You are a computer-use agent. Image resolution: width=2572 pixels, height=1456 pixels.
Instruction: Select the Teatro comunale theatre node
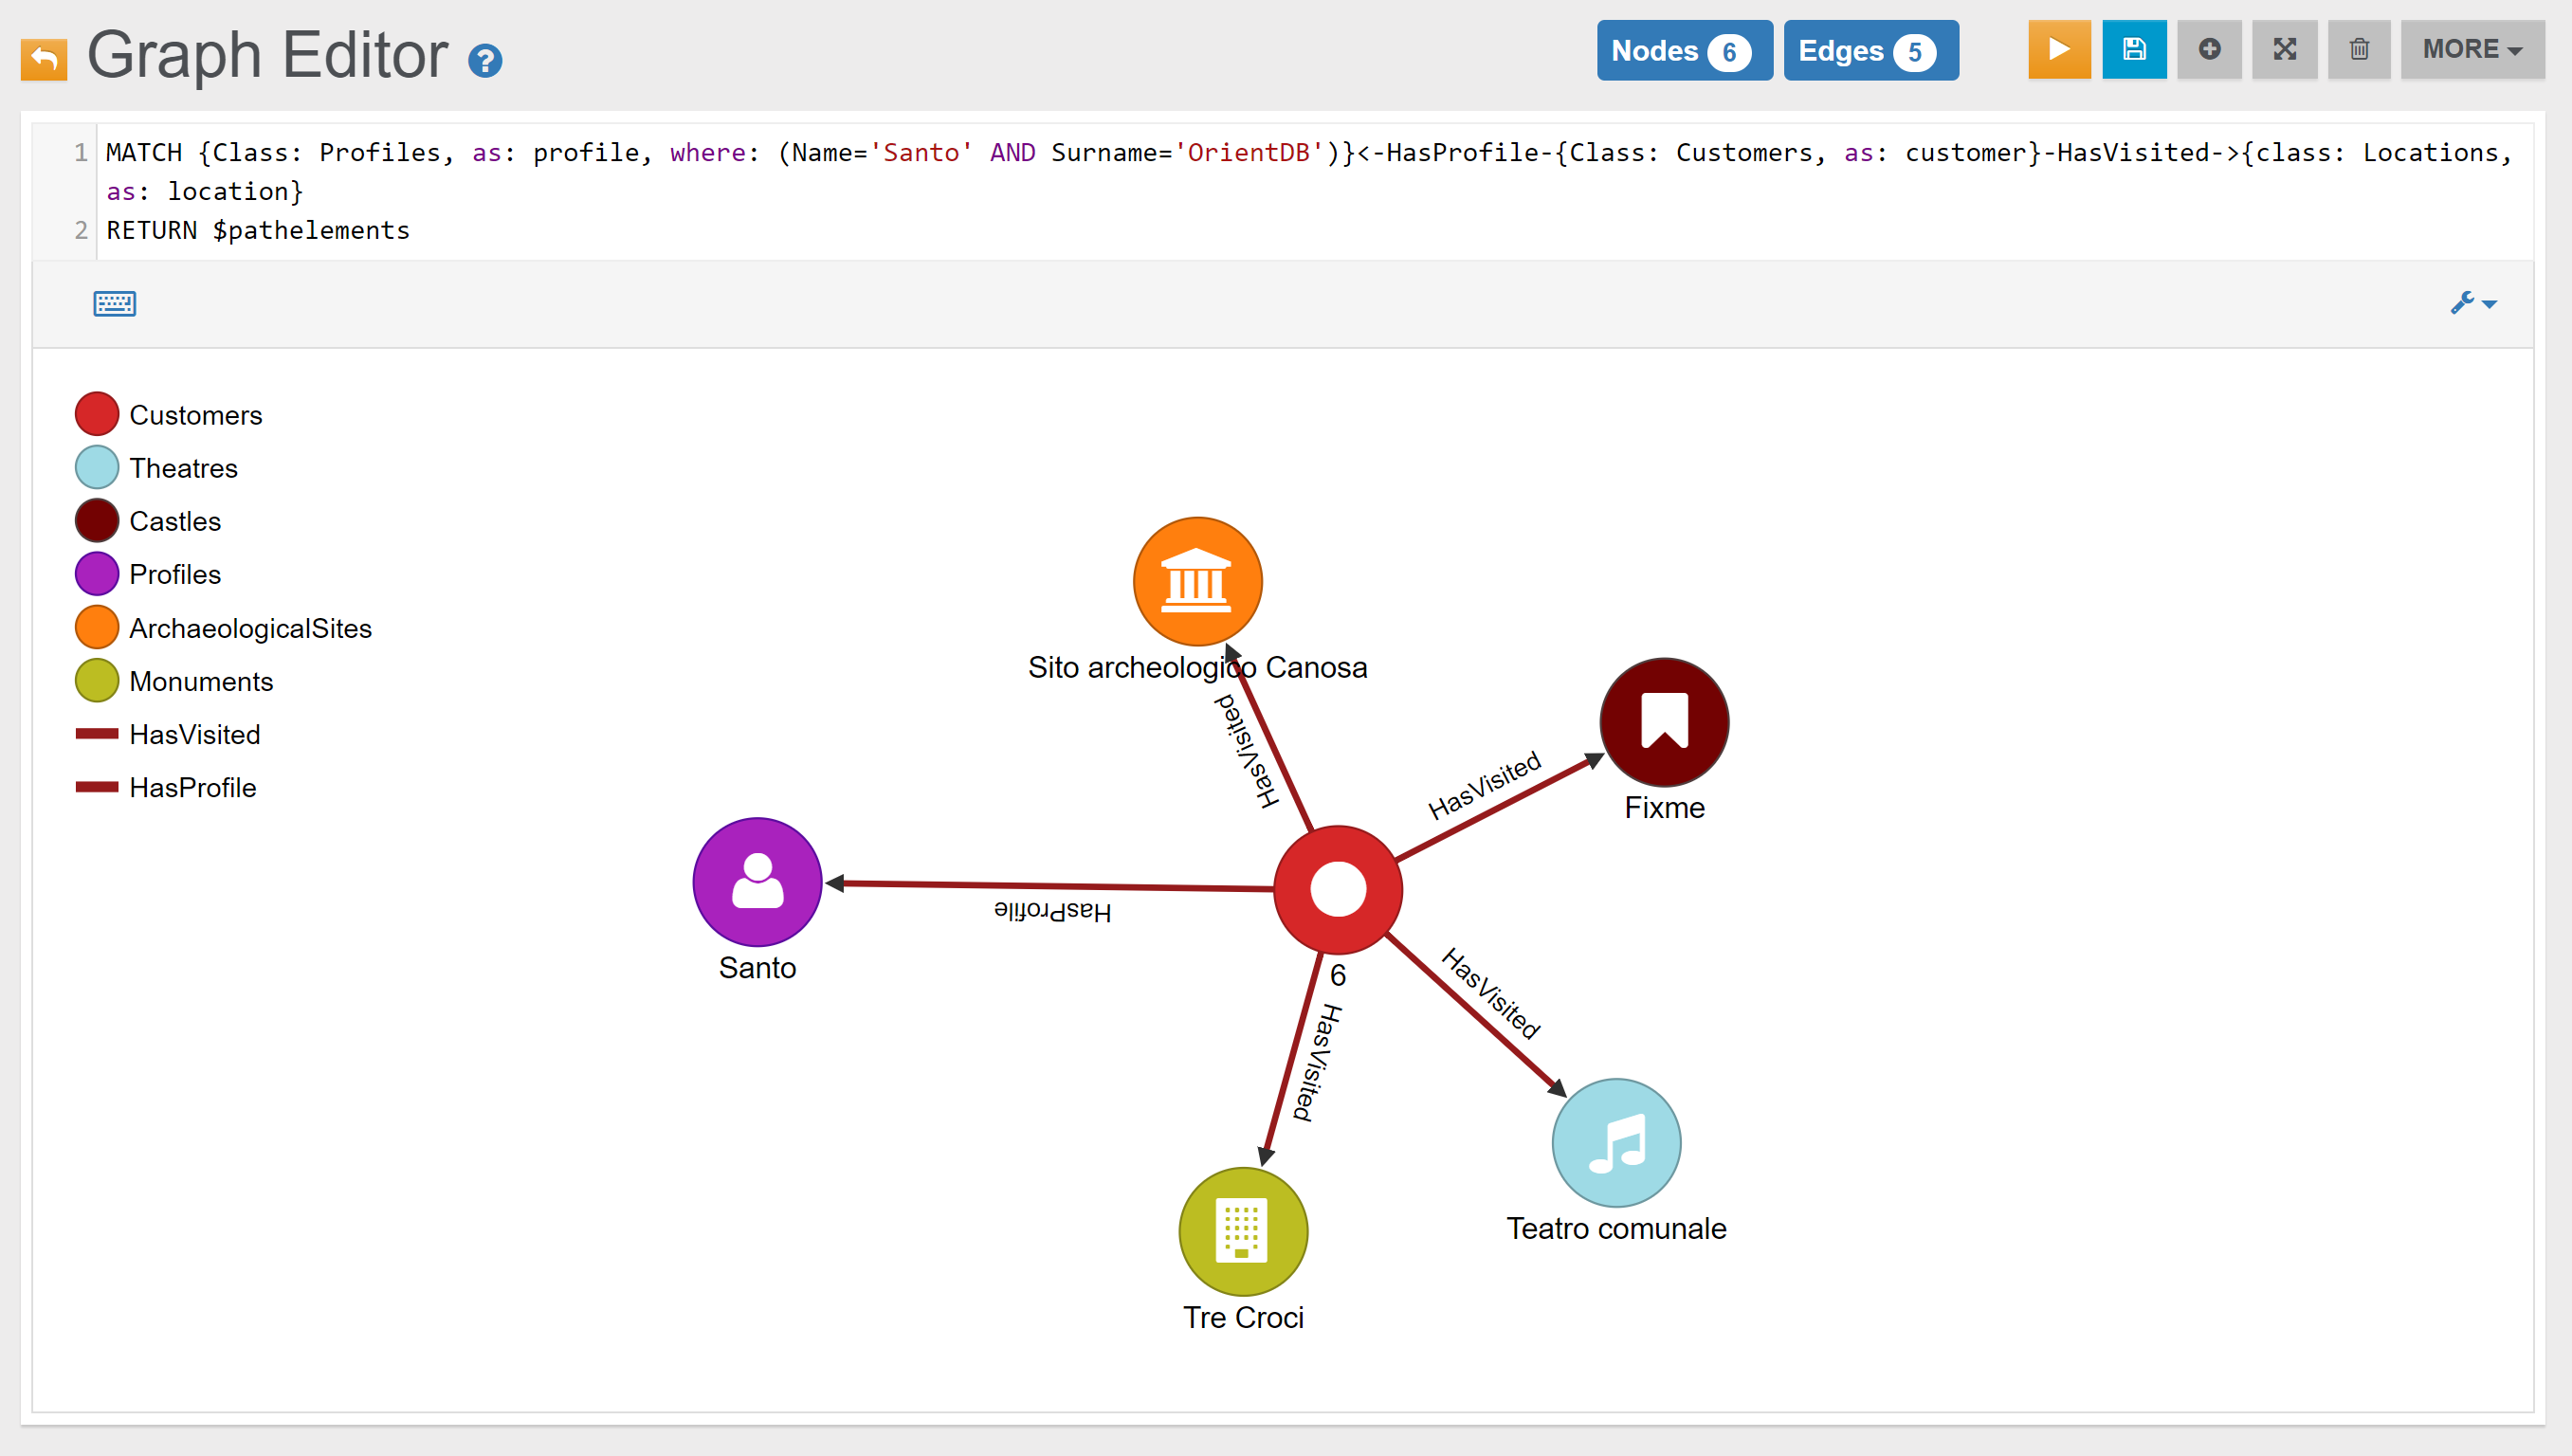[x=1616, y=1143]
